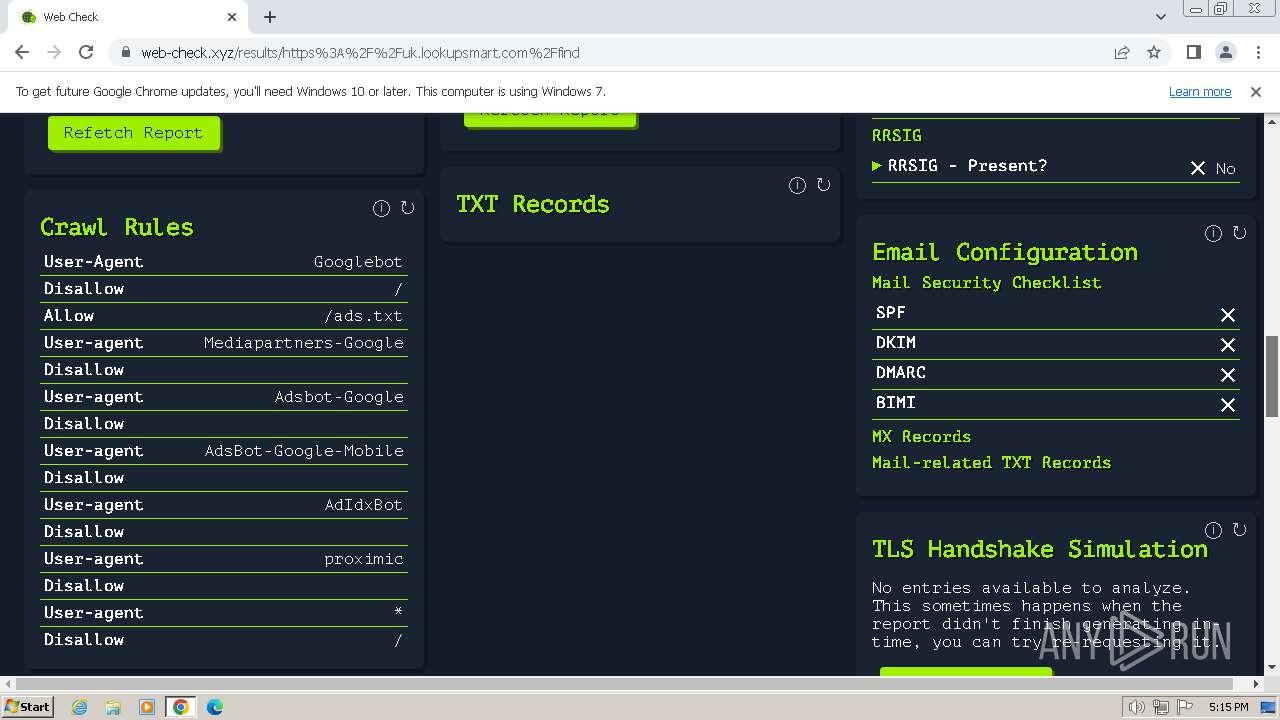Select the Googlebot user-agent value
Image resolution: width=1280 pixels, height=720 pixels.
click(358, 262)
